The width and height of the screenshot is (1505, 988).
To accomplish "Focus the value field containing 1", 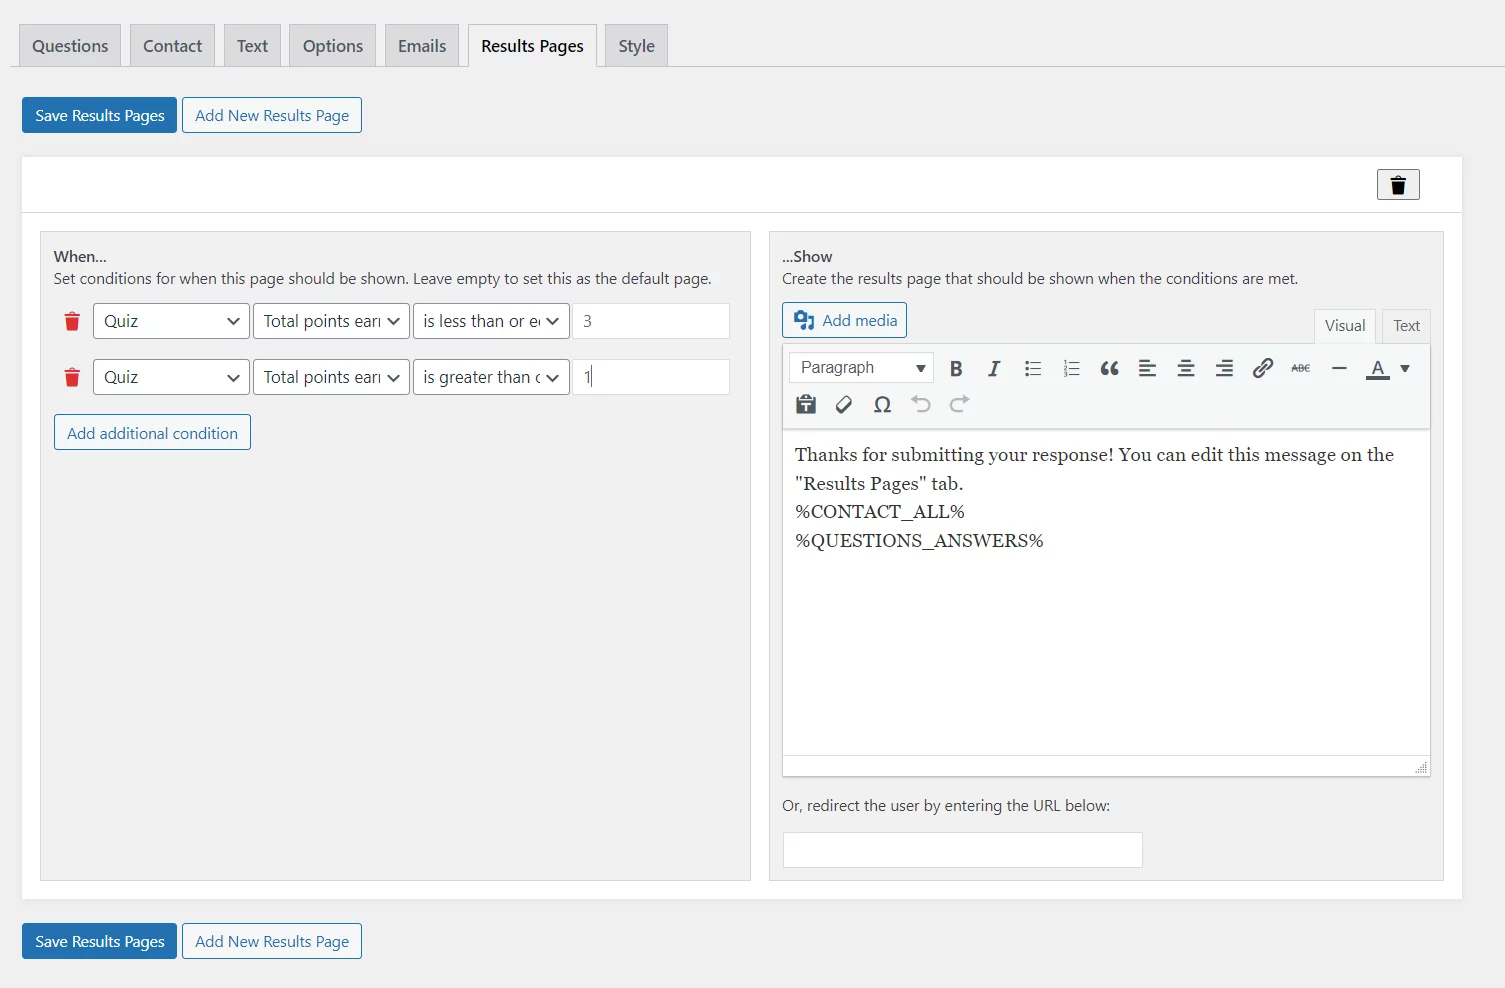I will [x=651, y=377].
